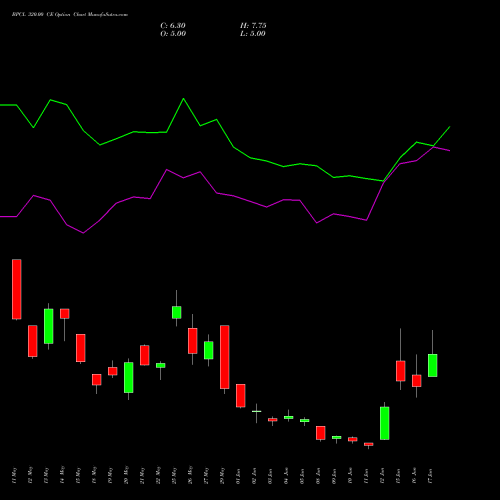Image resolution: width=500 pixels, height=500 pixels.
Task: Click the 17 Jun date label
Action: point(430,476)
